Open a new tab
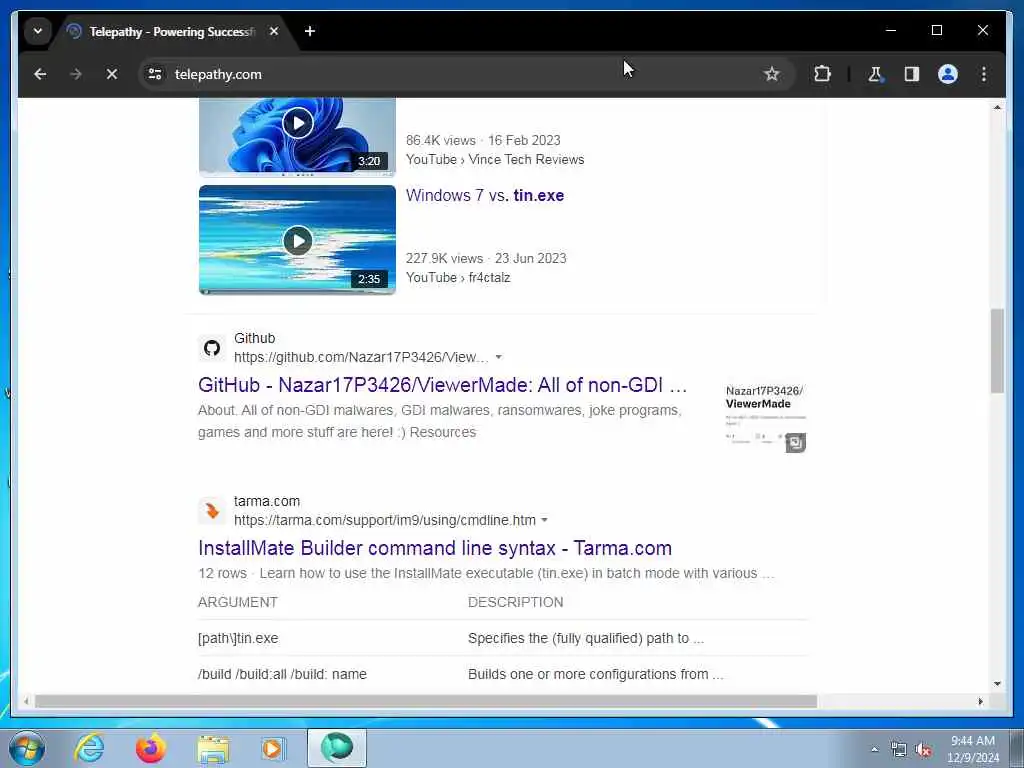This screenshot has width=1024, height=768. pos(310,31)
